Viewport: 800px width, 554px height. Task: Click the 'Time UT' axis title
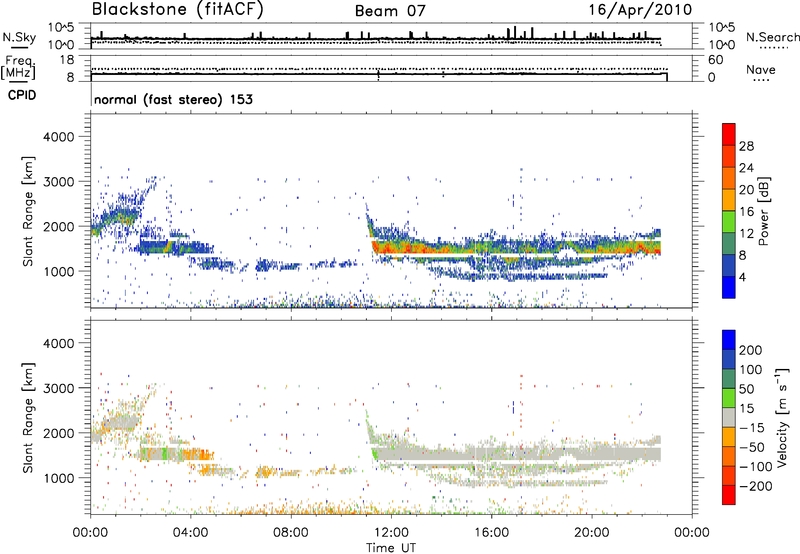391,548
